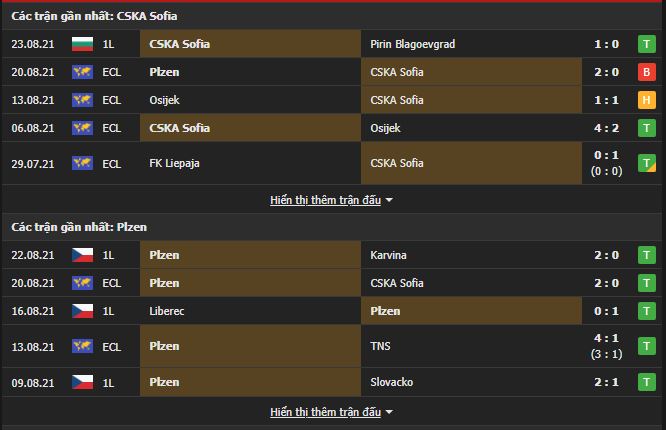The width and height of the screenshot is (666, 430).
Task: Click orange H result badge for Osijek draw
Action: coord(647,100)
